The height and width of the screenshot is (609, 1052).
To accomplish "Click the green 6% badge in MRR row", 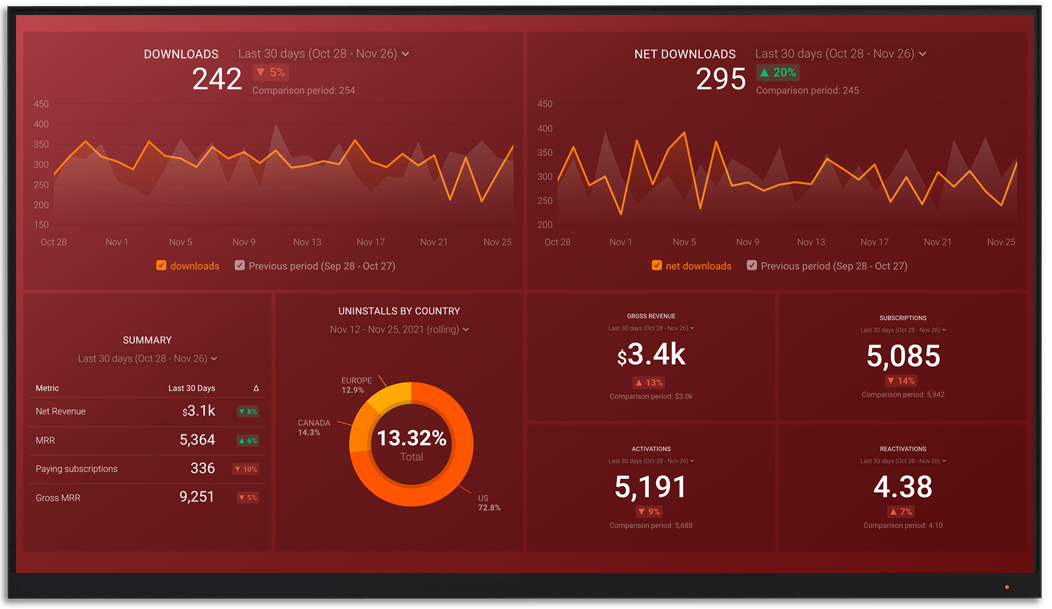I will 247,440.
